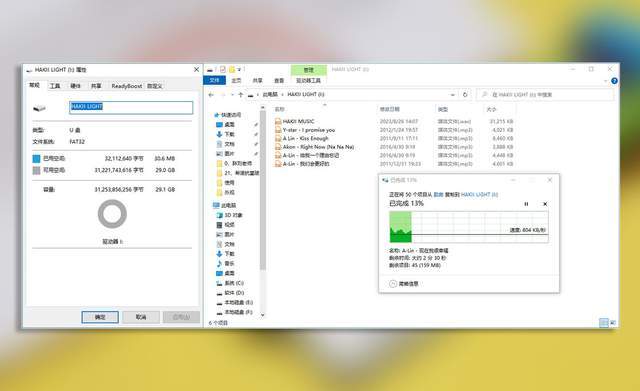Image resolution: width=640 pixels, height=391 pixels.
Task: Click the properties icon in the quick access toolbar
Action: (x=222, y=69)
